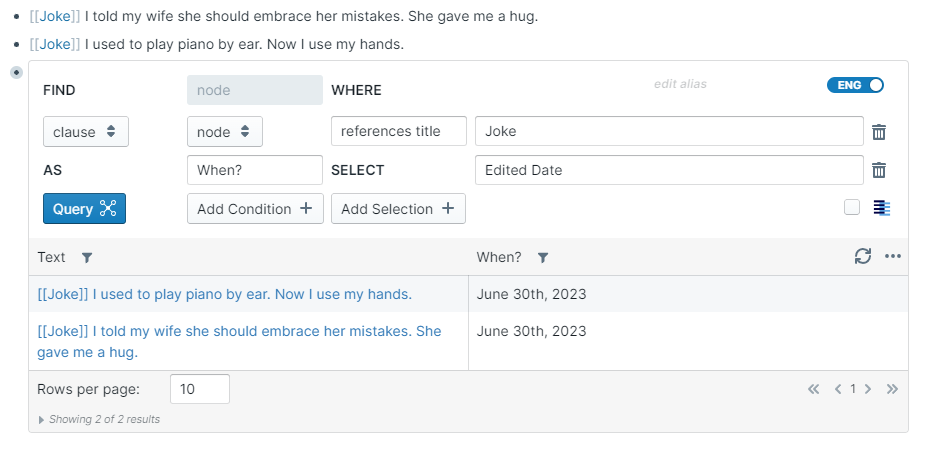Viewport: 934px width, 451px height.
Task: Expand Showing 2 of 2 results
Action: (x=42, y=420)
